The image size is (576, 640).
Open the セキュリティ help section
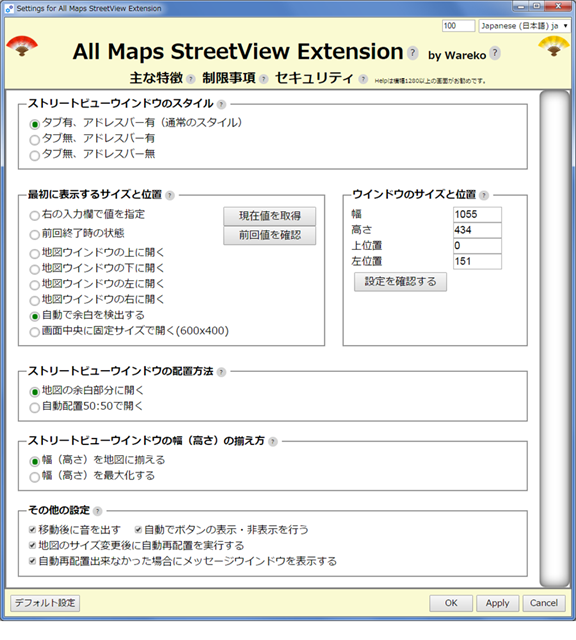(314, 78)
